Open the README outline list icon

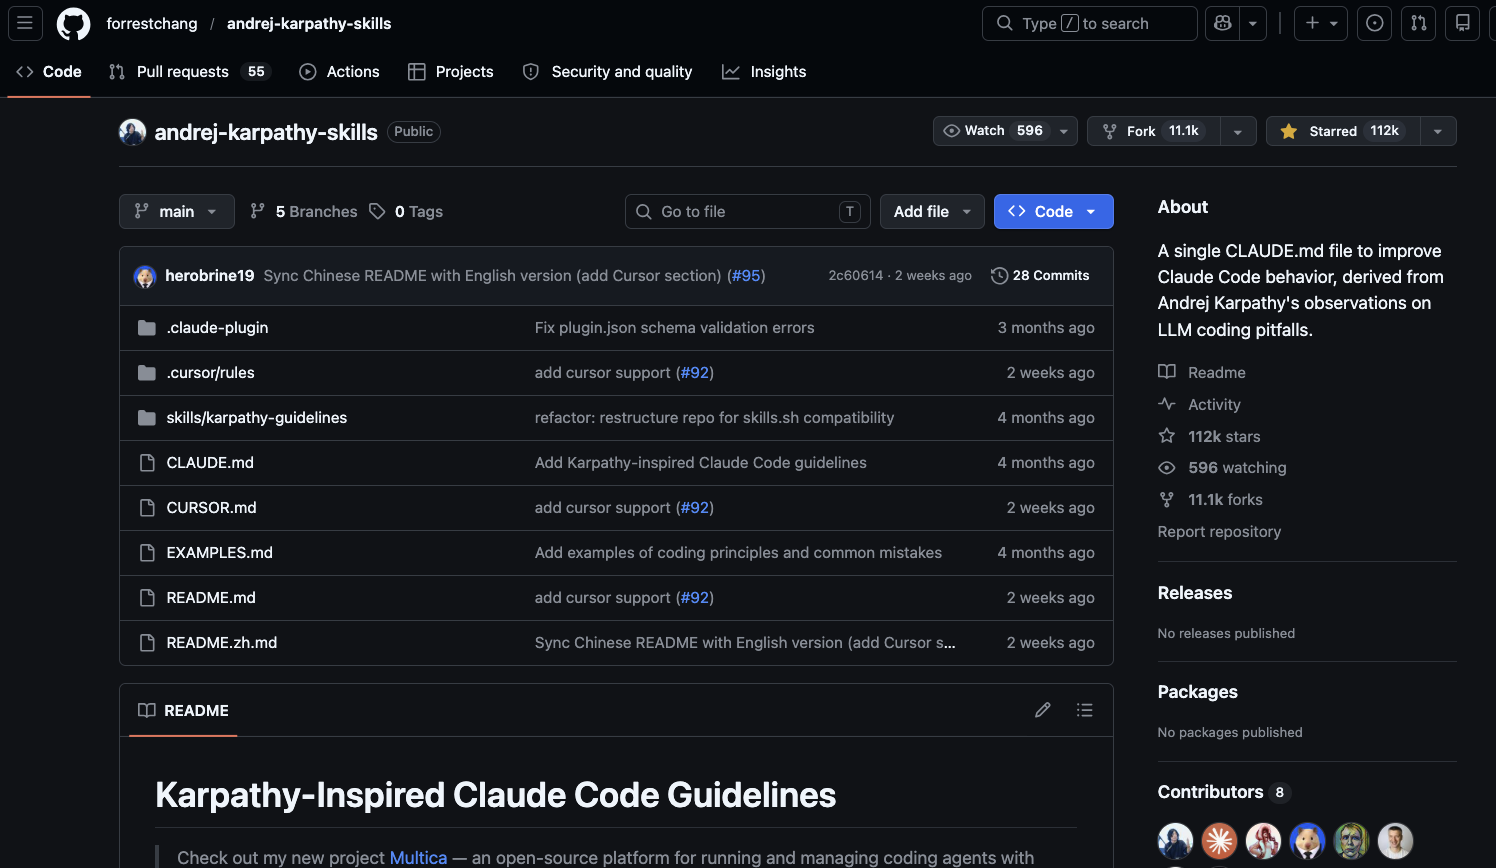[1085, 710]
